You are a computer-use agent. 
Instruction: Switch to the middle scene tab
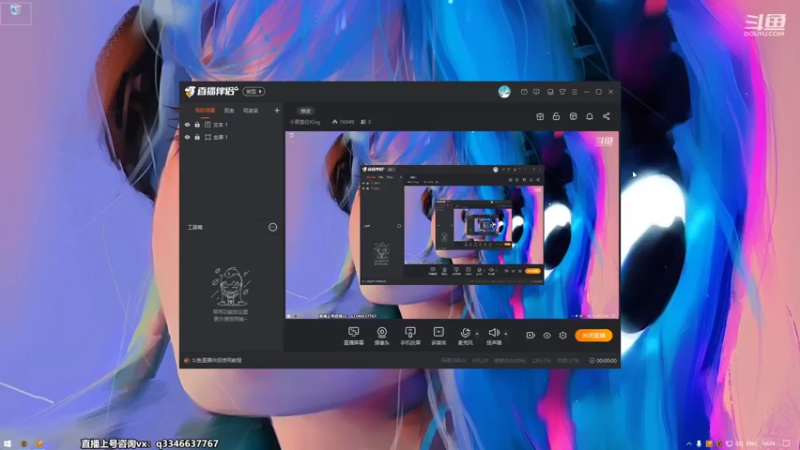pos(229,111)
